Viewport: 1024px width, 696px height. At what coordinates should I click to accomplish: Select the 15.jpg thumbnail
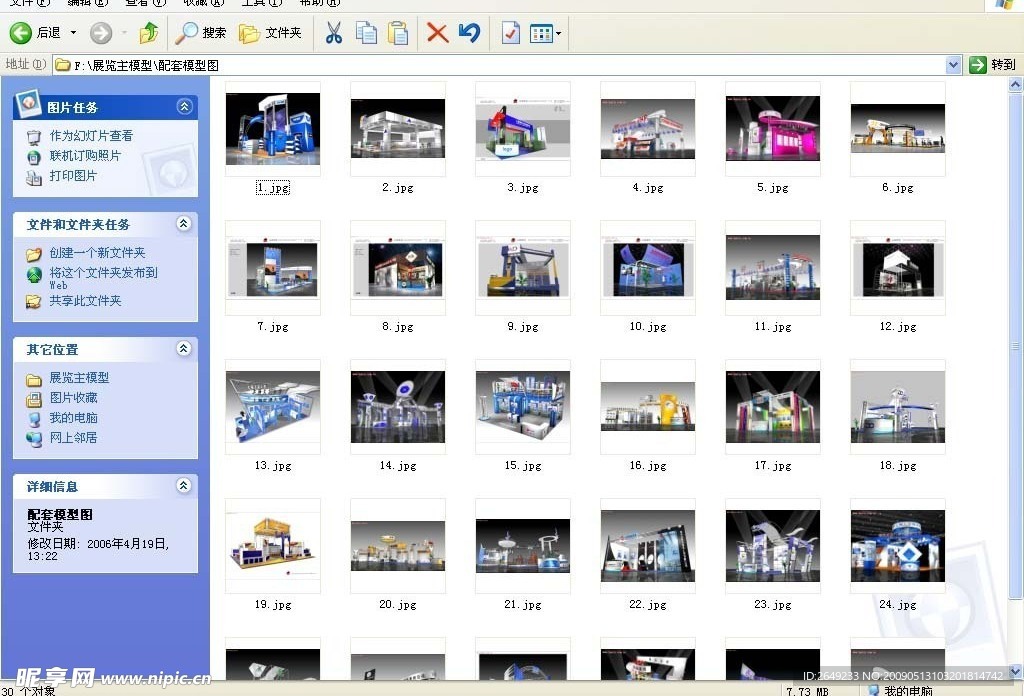point(523,407)
